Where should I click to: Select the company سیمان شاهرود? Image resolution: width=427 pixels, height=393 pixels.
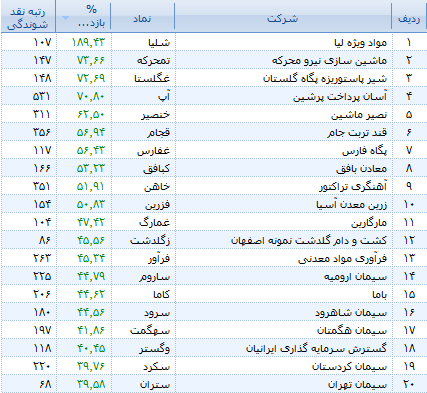pyautogui.click(x=351, y=313)
